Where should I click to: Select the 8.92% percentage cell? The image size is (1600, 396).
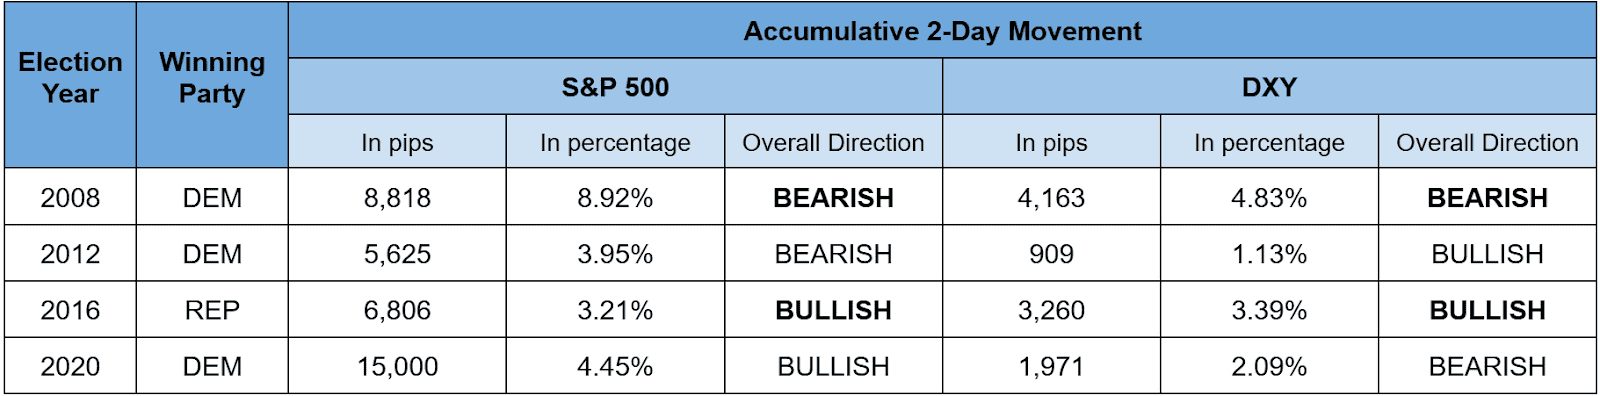[x=615, y=197]
